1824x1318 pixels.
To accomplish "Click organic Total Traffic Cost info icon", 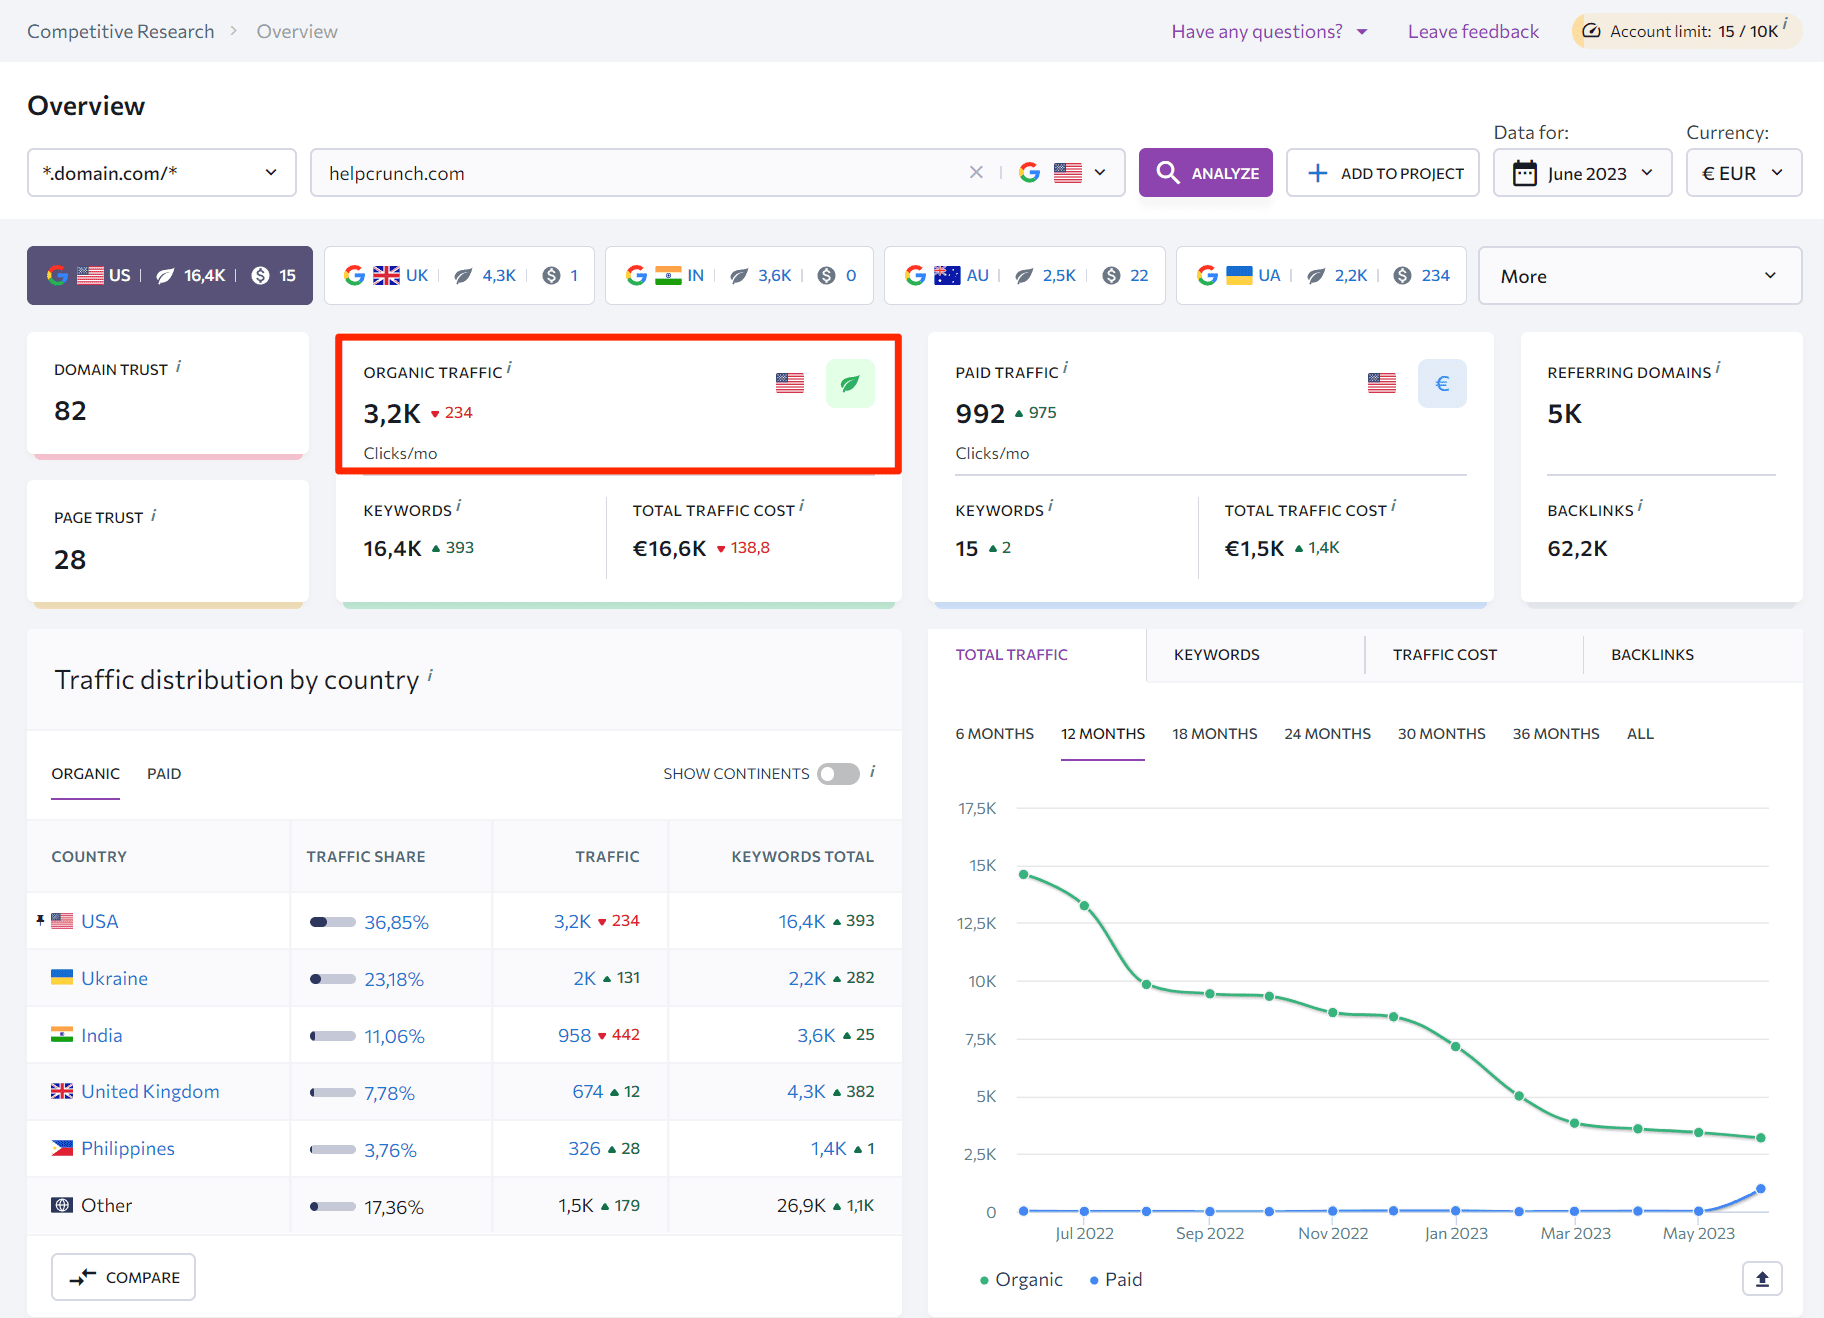I will (801, 506).
